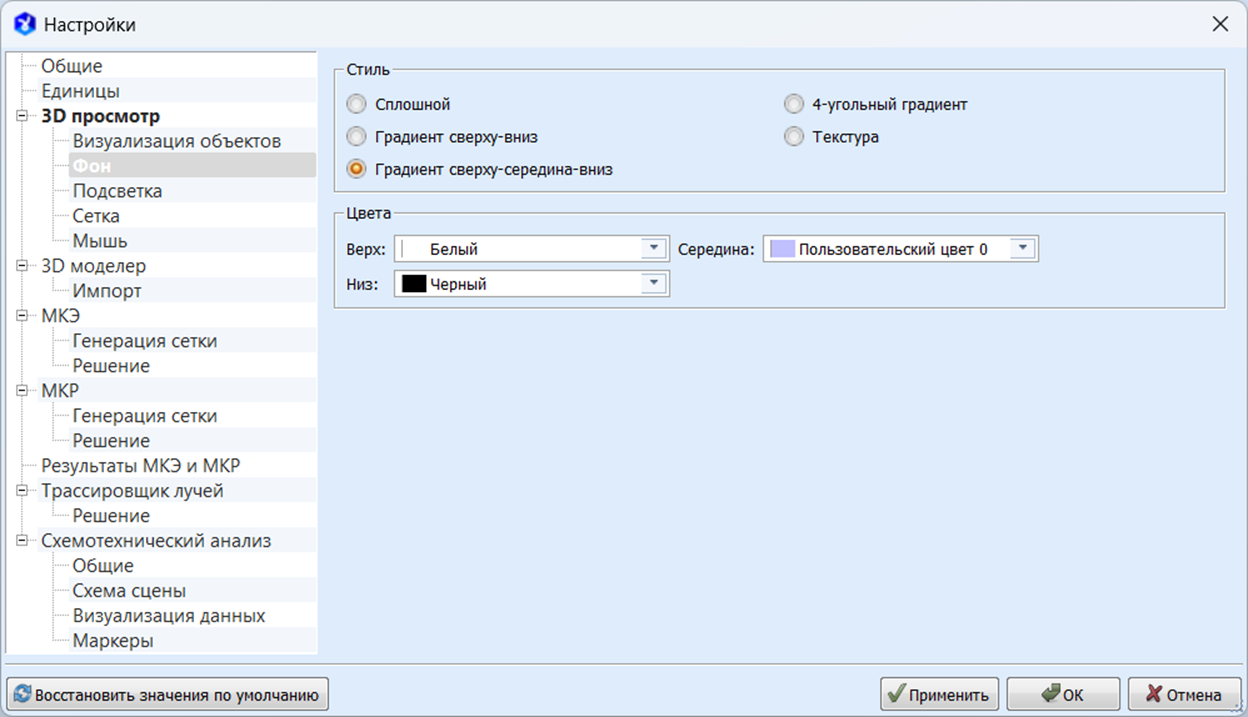
Task: Click the lavender Середина color swatch
Action: pos(782,249)
